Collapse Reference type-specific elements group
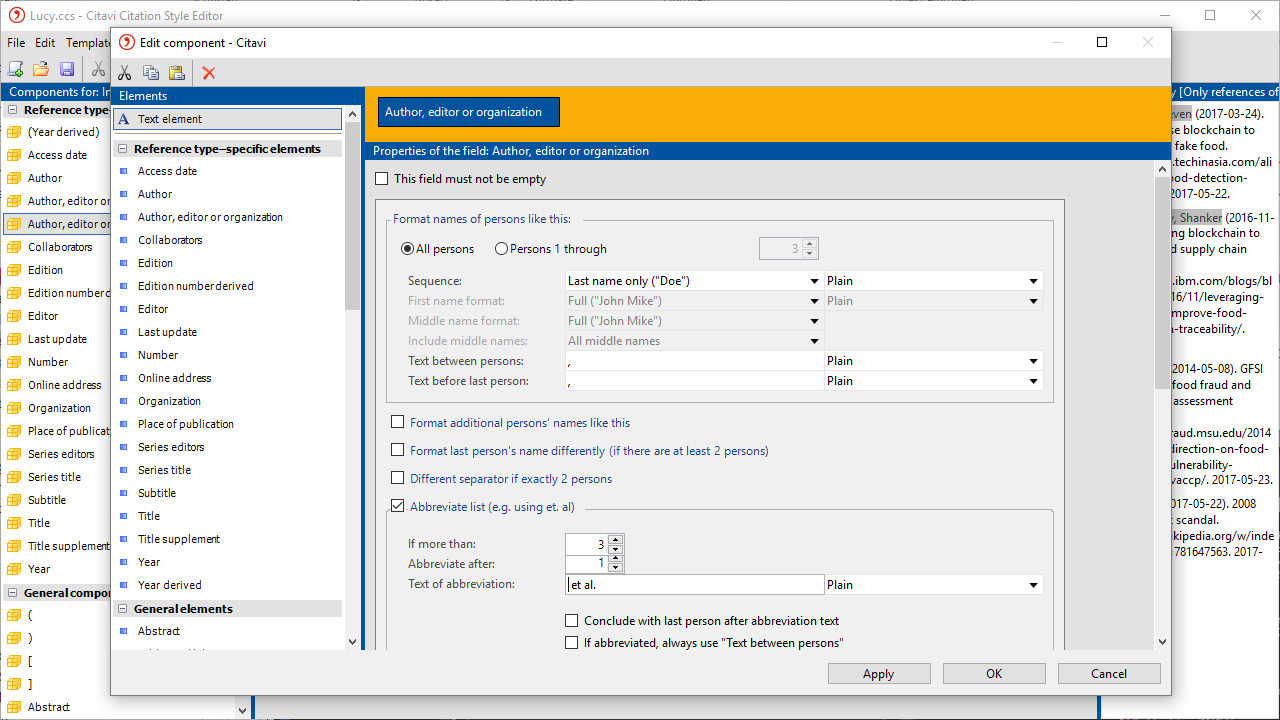This screenshot has height=720, width=1280. [122, 149]
